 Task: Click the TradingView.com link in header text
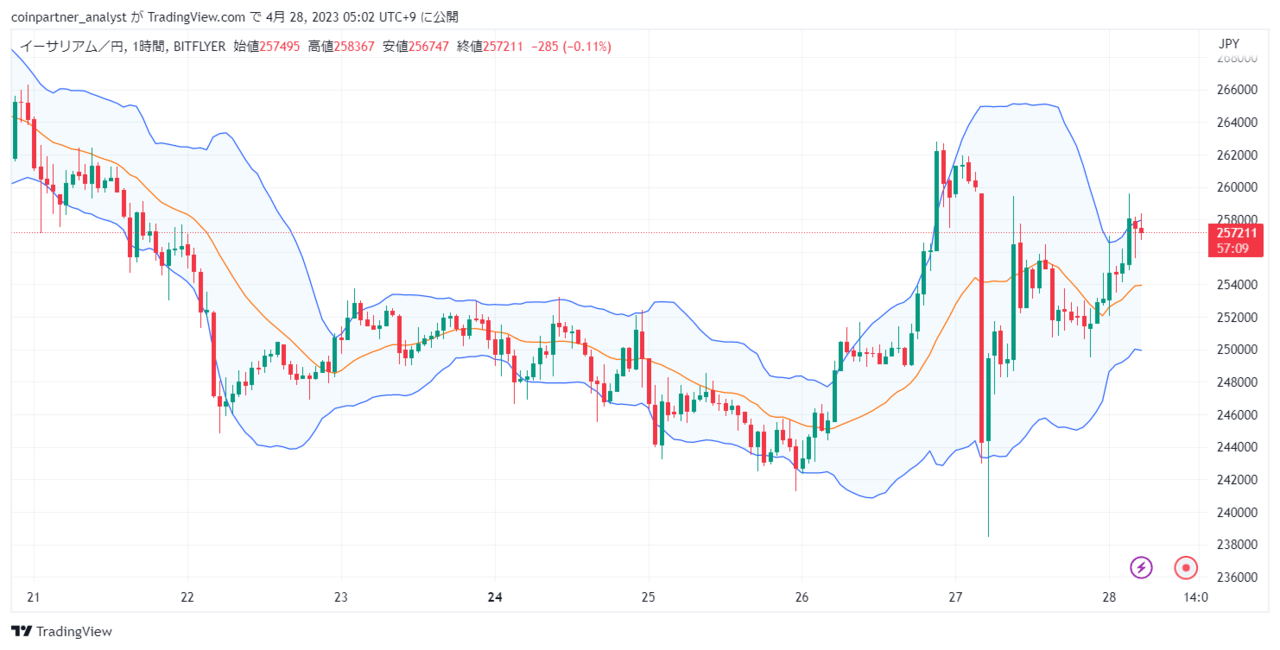pyautogui.click(x=189, y=17)
